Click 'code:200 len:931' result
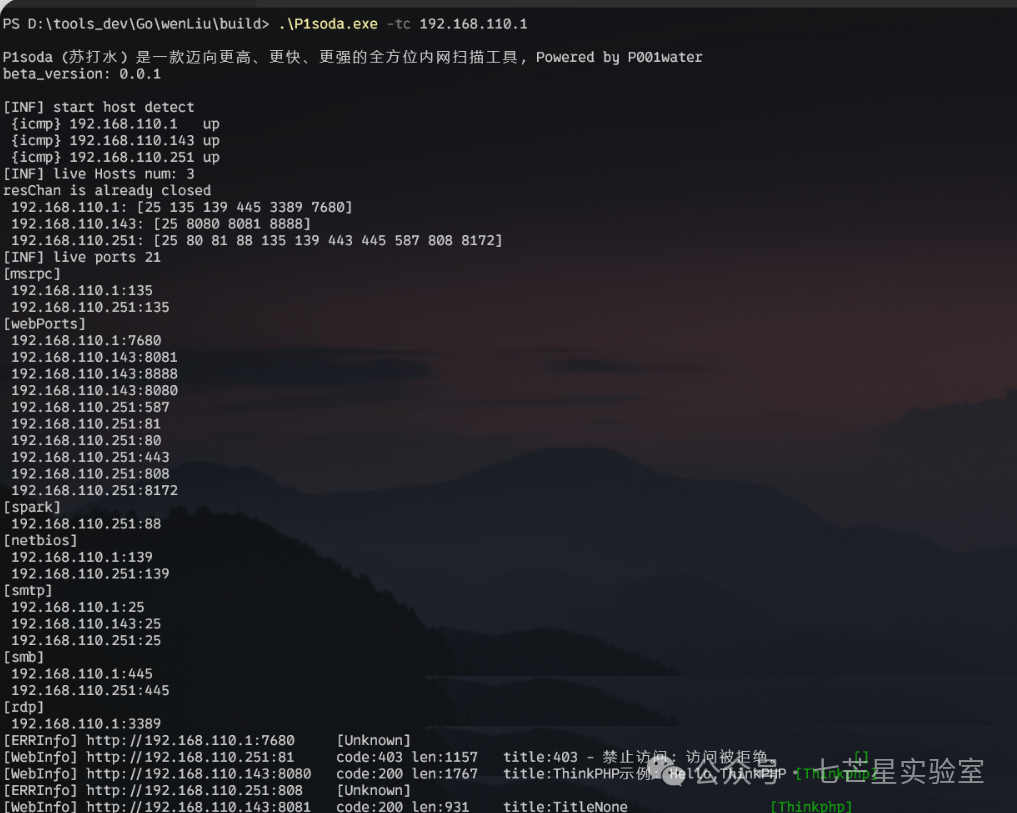The image size is (1017, 813). pos(402,807)
